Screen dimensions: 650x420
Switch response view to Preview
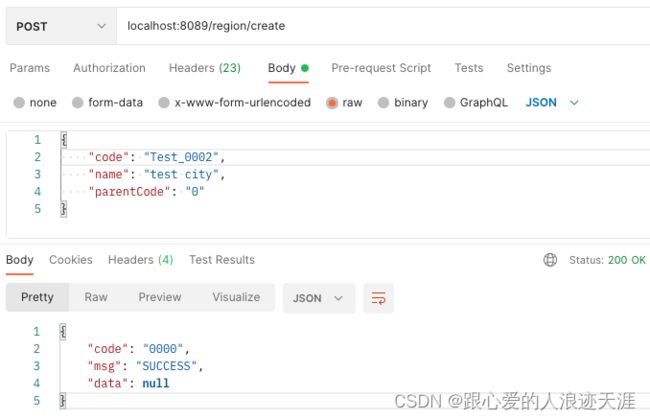160,297
